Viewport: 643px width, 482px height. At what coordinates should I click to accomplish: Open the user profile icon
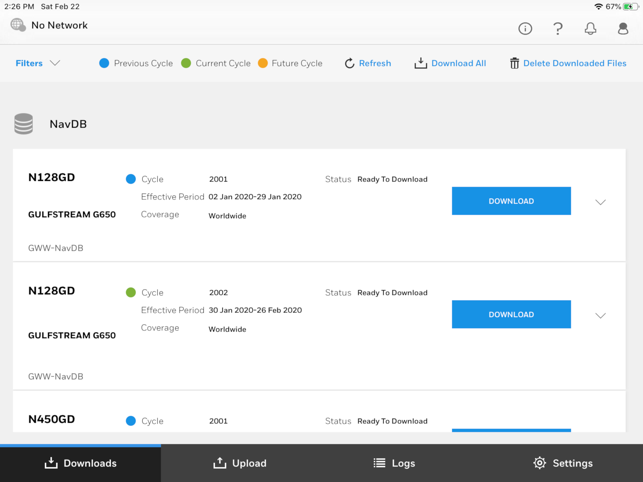(x=623, y=28)
